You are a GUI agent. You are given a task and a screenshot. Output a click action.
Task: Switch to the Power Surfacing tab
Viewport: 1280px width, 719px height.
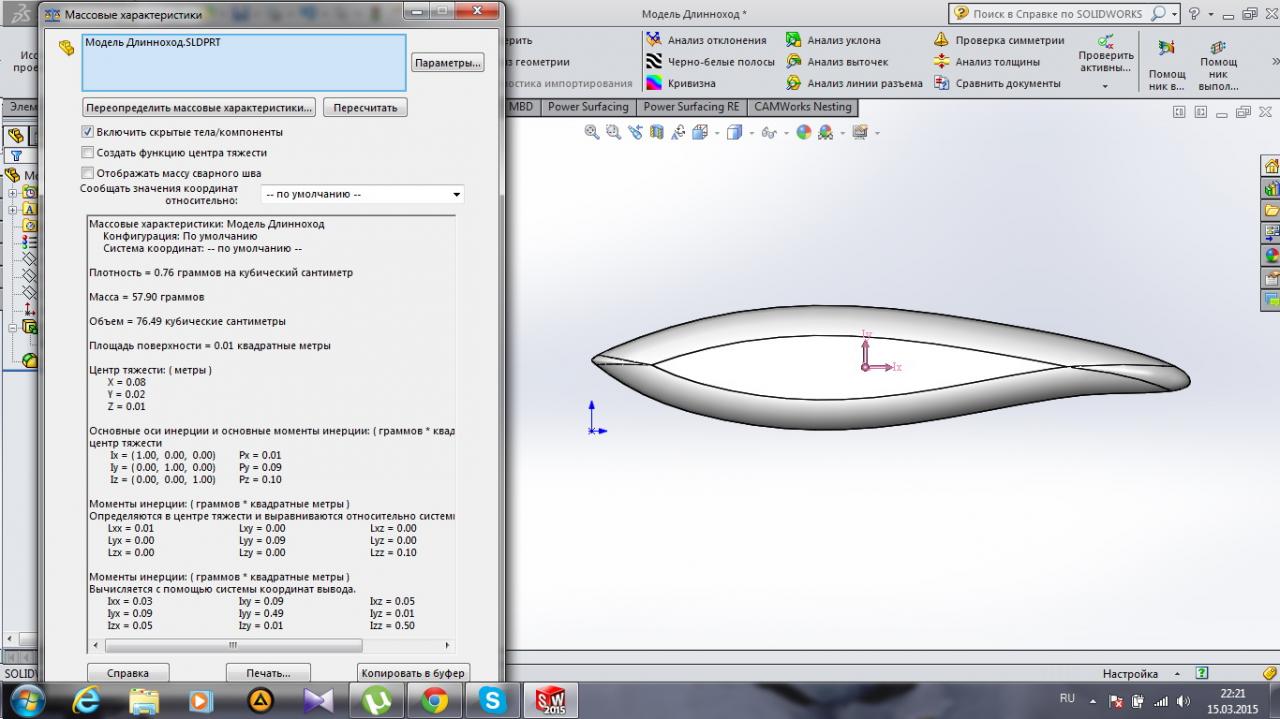588,107
